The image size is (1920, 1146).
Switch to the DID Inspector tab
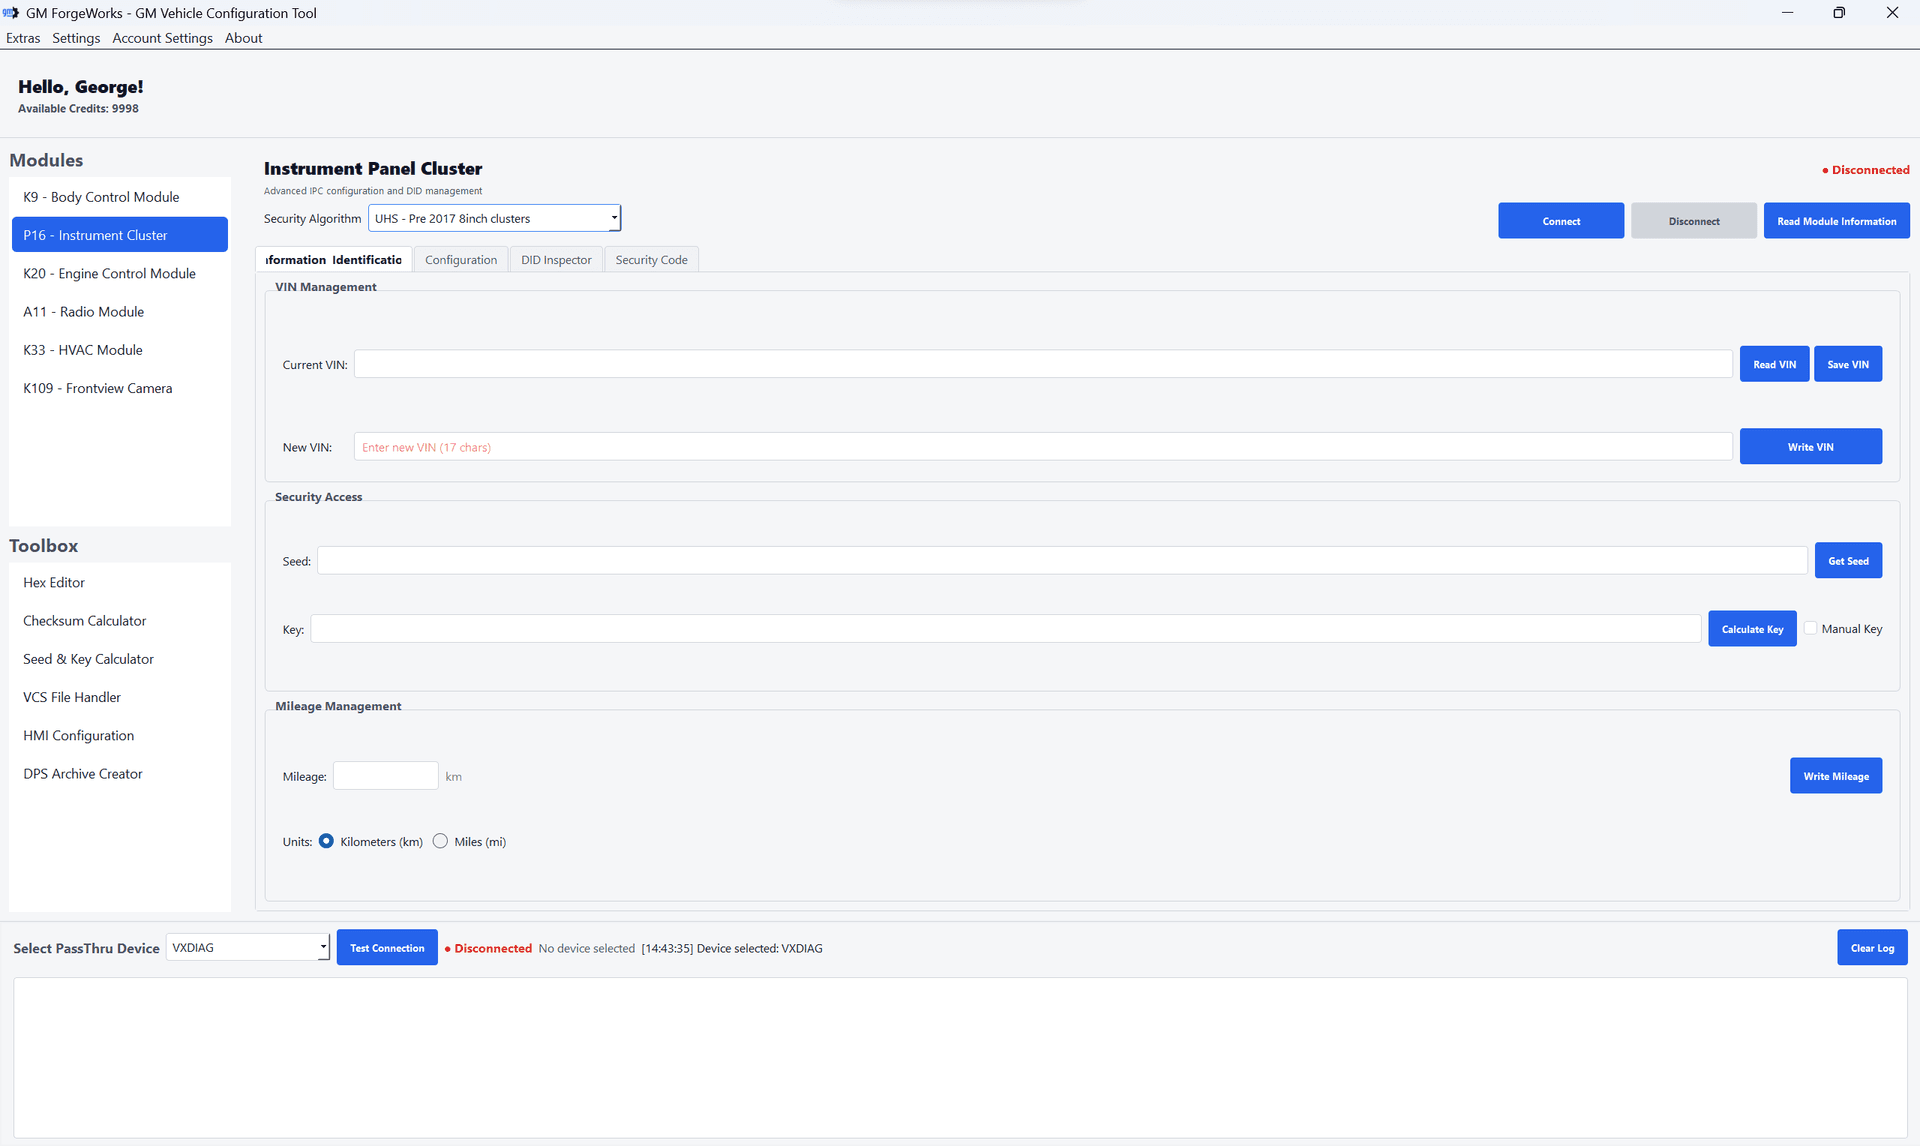(555, 259)
